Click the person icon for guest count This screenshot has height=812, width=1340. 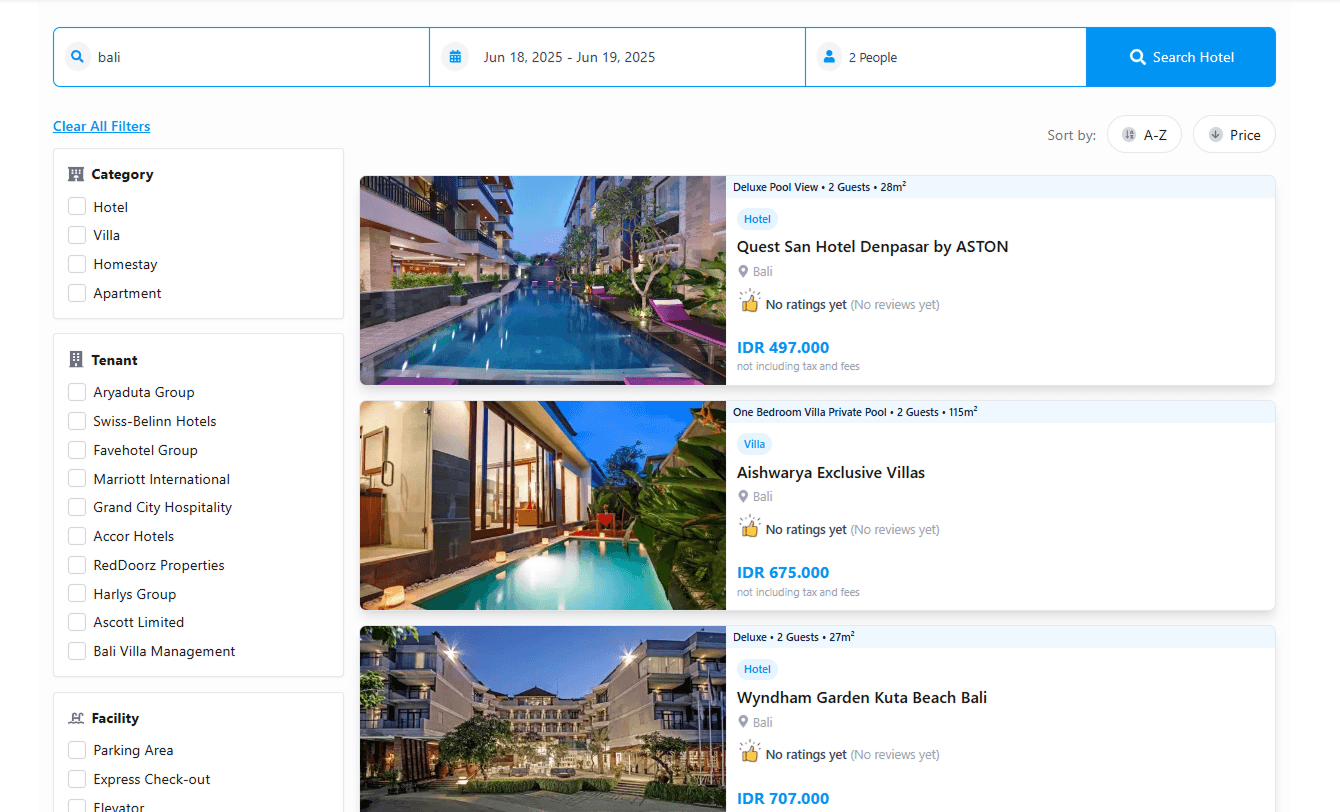click(x=829, y=57)
